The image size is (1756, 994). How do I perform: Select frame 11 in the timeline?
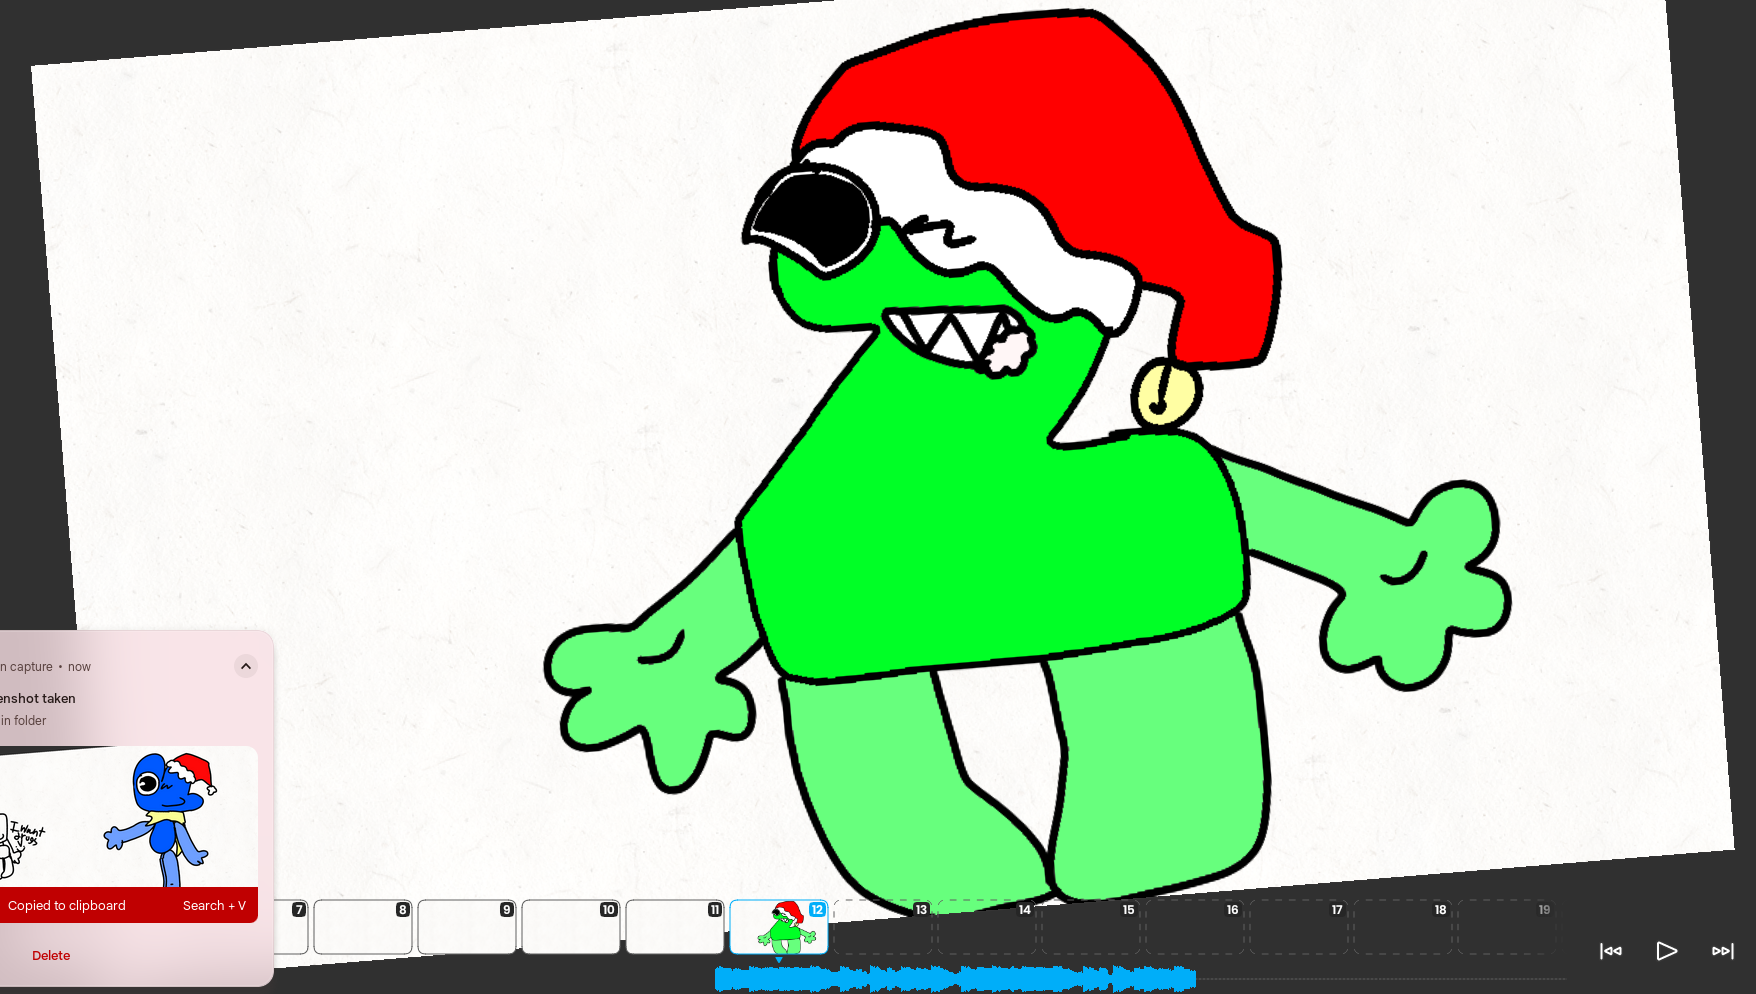pyautogui.click(x=675, y=927)
